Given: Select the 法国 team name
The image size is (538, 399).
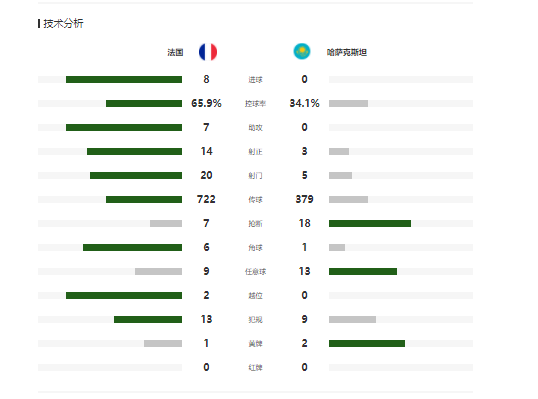Looking at the screenshot, I should pyautogui.click(x=175, y=52).
